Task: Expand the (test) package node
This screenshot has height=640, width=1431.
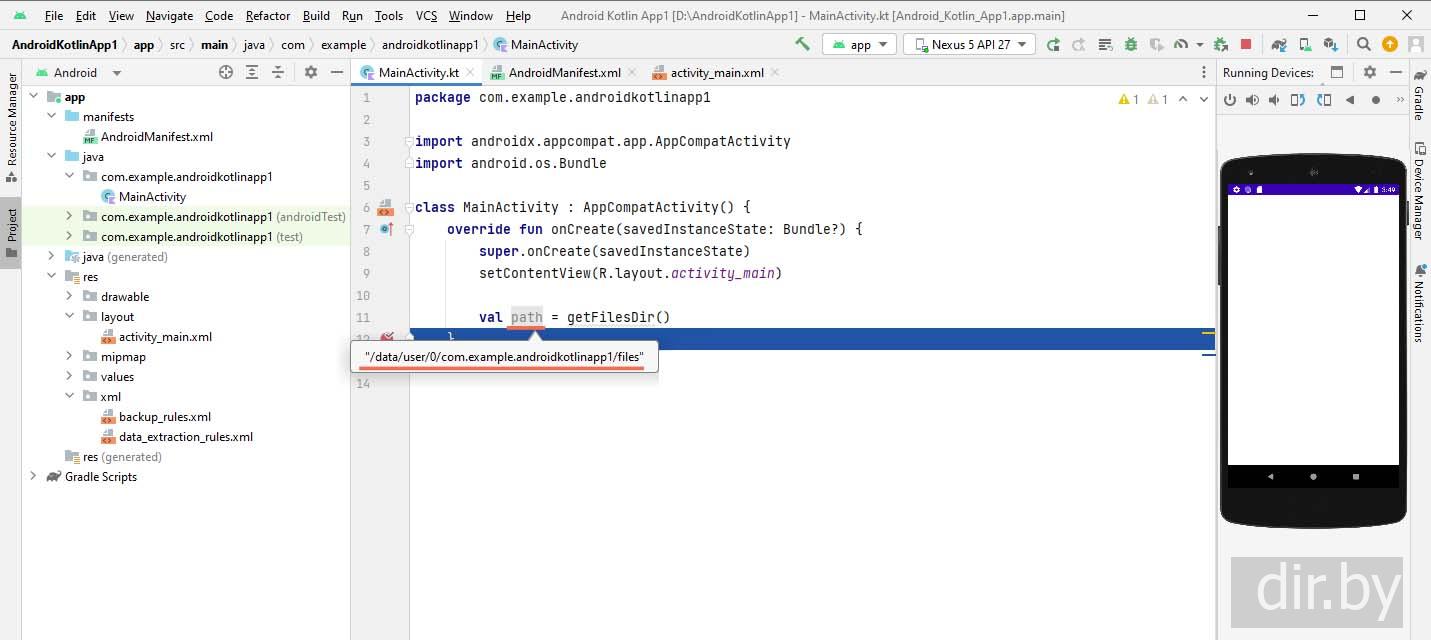Action: [69, 237]
